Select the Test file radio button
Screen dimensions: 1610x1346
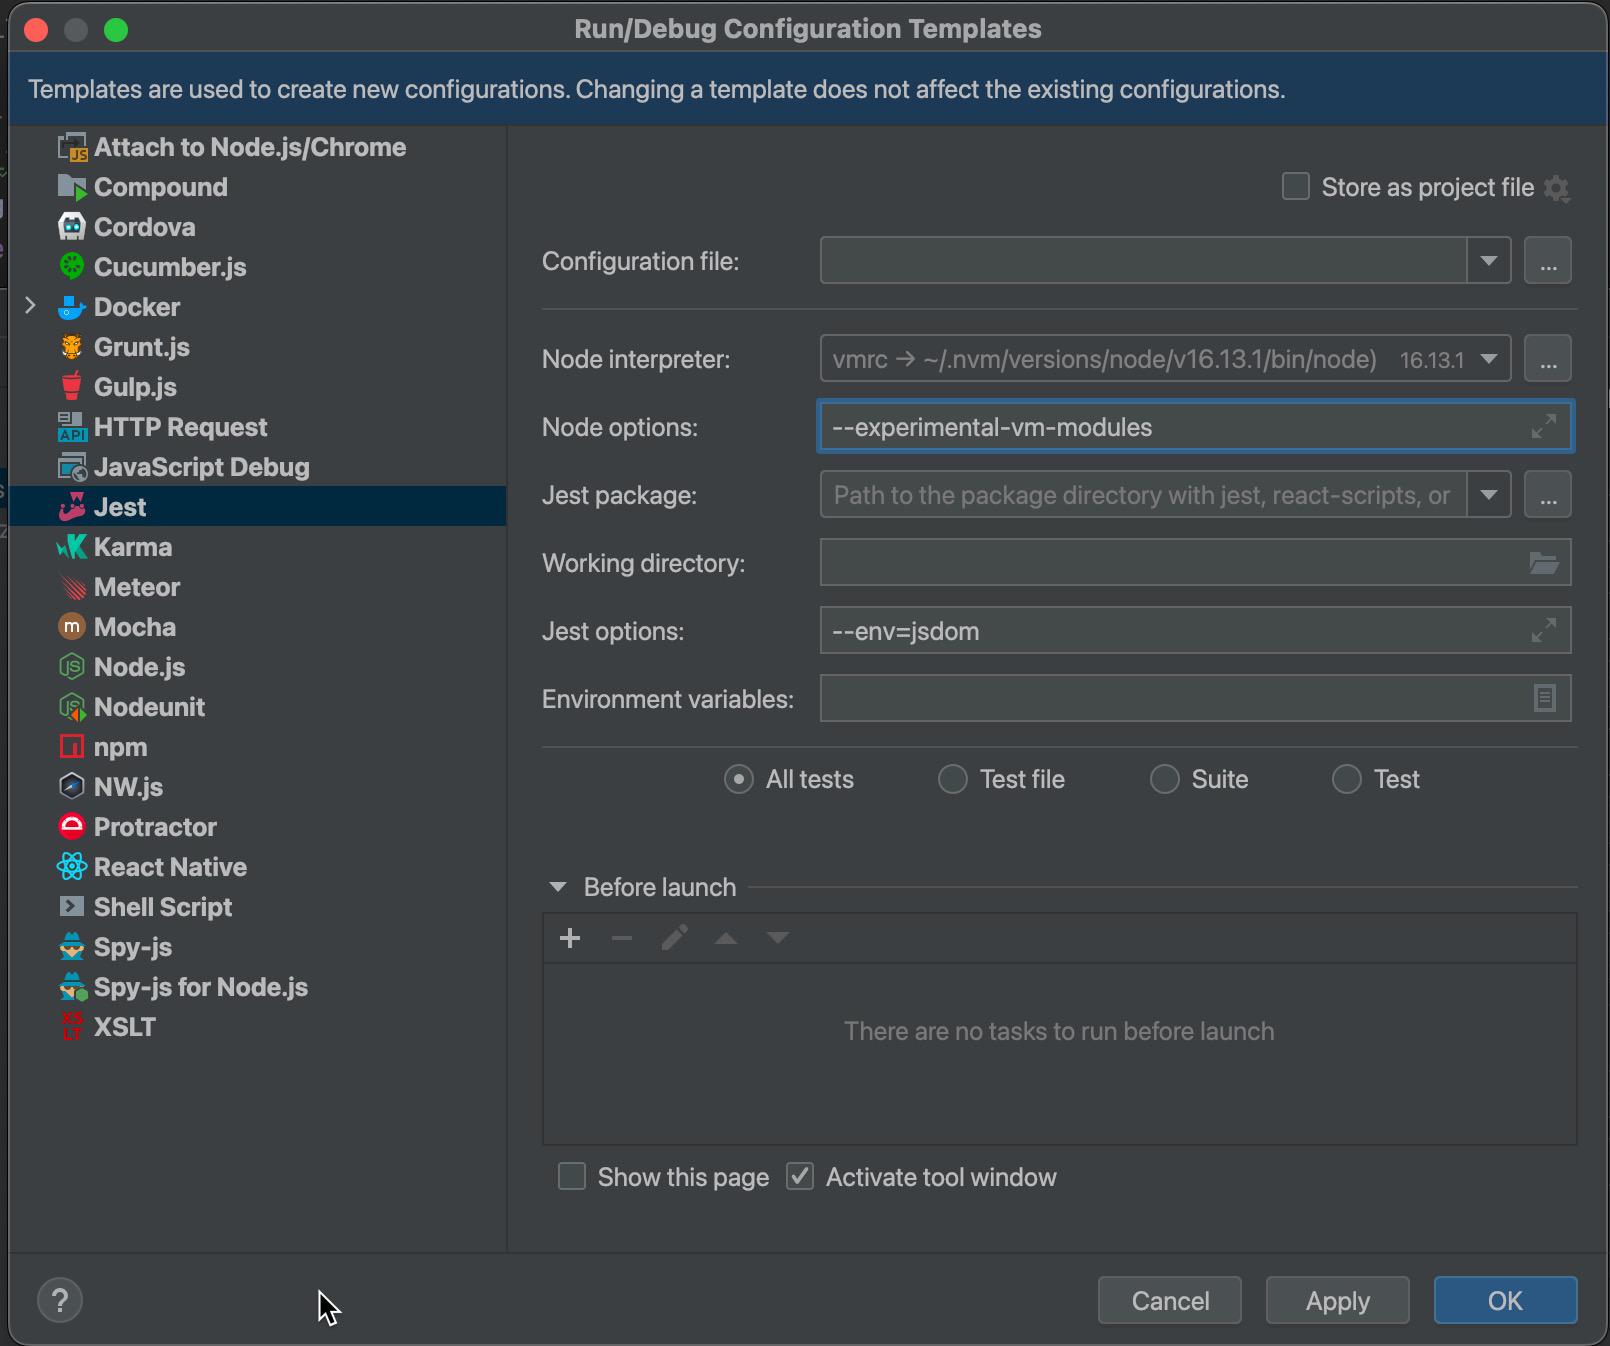[953, 779]
